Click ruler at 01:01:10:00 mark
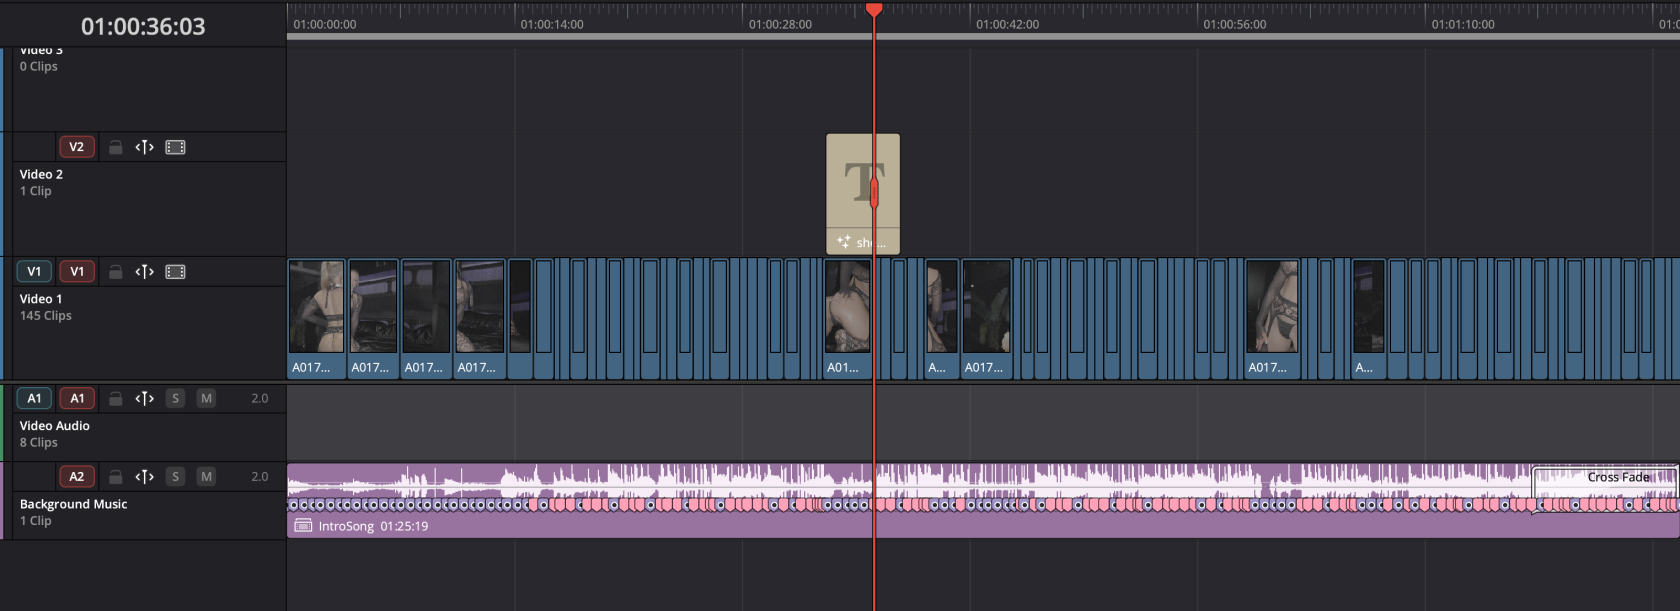This screenshot has width=1680, height=611. (1463, 24)
